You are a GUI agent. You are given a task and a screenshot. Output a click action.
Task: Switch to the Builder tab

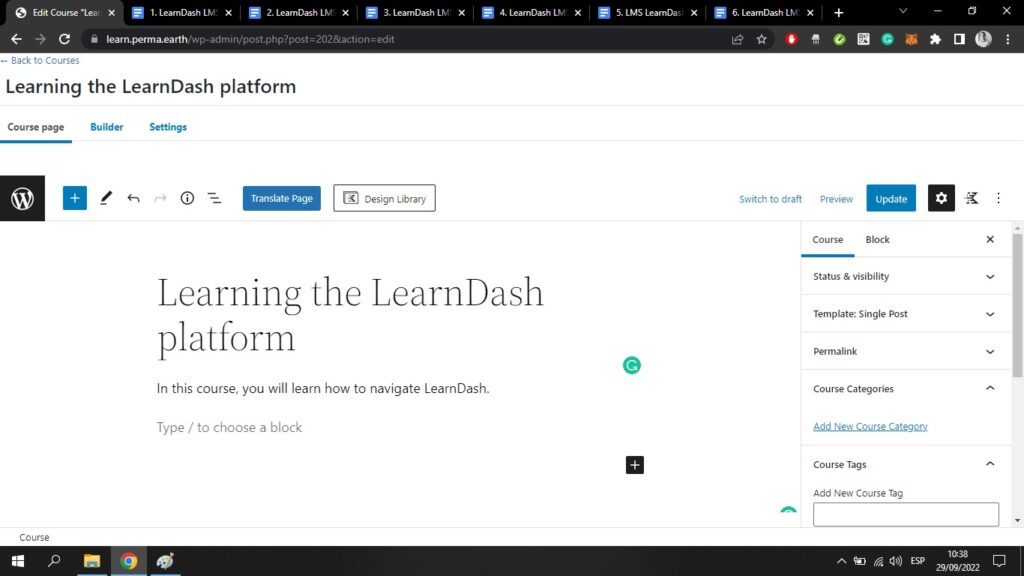pyautogui.click(x=107, y=127)
